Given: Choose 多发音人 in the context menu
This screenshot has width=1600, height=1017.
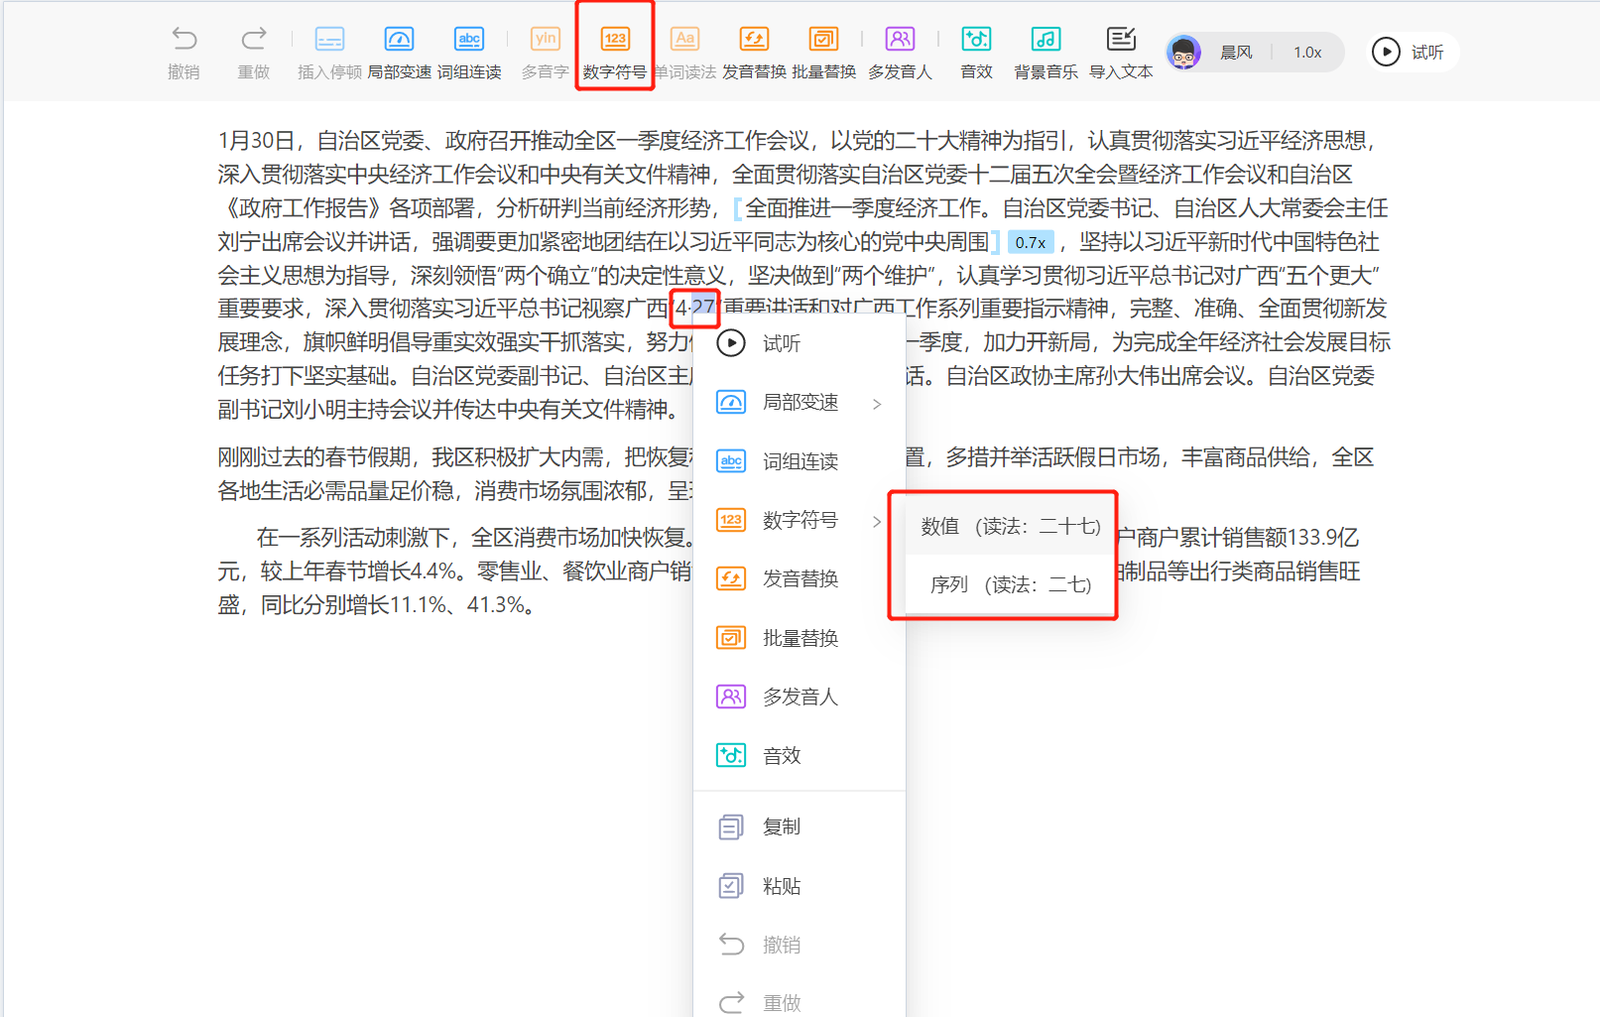Looking at the screenshot, I should click(x=799, y=696).
